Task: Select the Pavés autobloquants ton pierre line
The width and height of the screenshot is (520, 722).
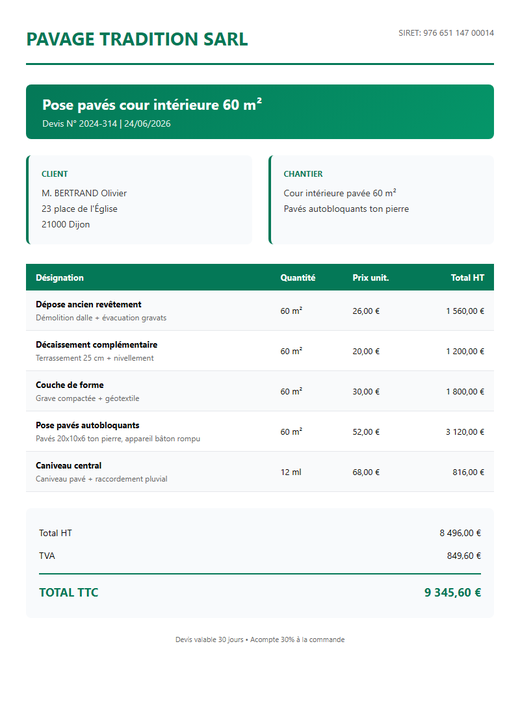Action: (x=346, y=209)
